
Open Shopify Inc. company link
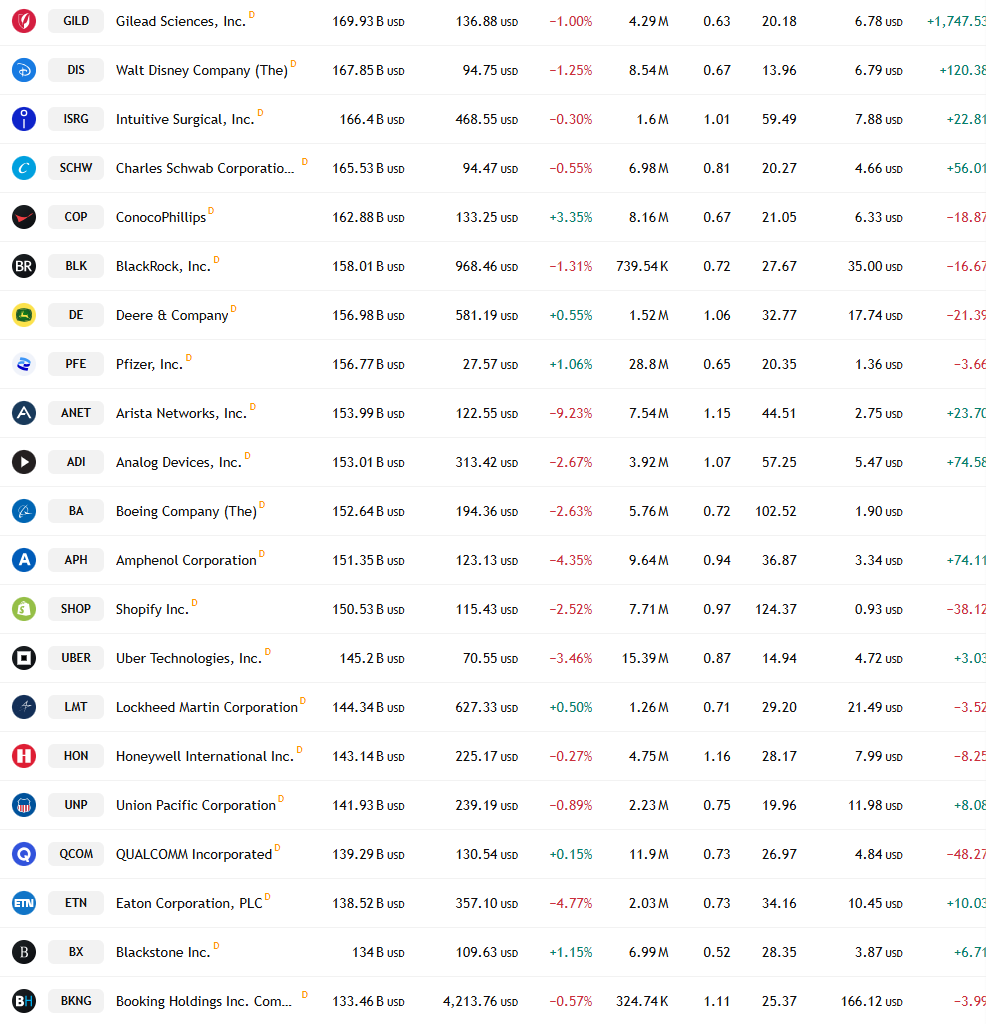point(152,609)
